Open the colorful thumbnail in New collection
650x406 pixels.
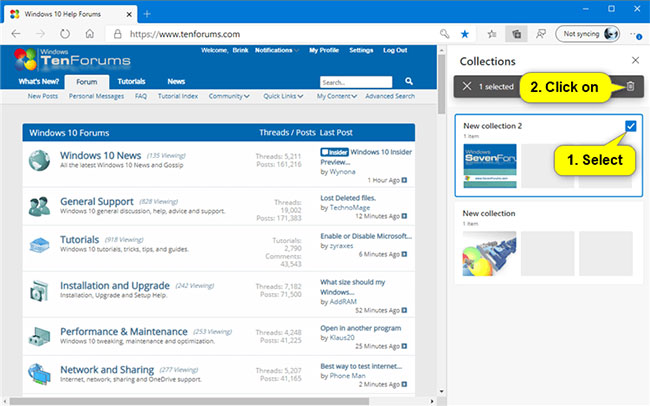[490, 253]
